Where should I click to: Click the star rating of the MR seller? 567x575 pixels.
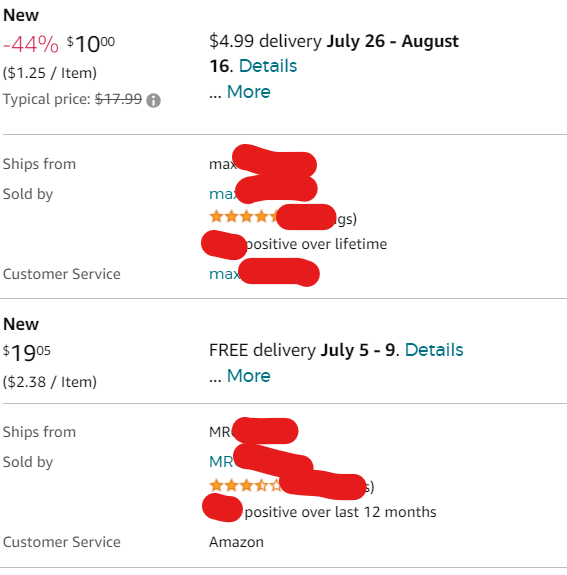[246, 486]
